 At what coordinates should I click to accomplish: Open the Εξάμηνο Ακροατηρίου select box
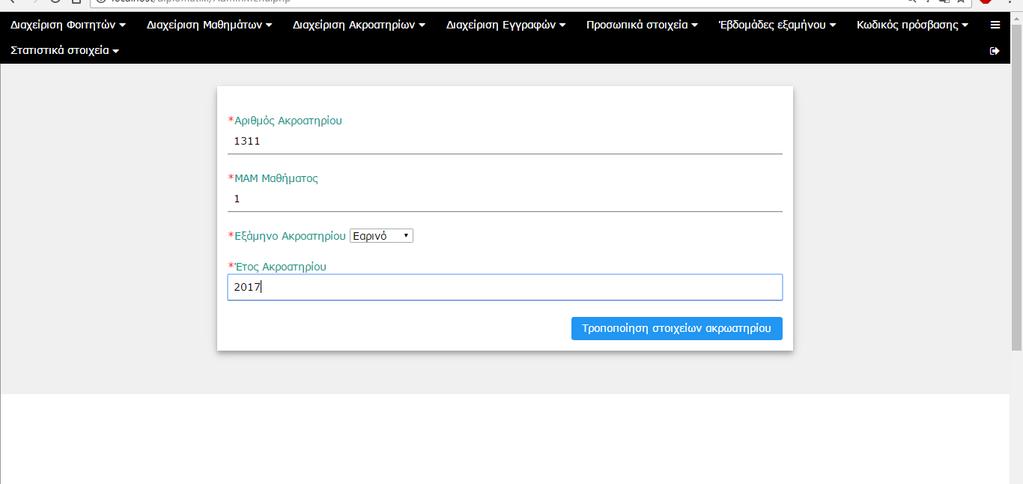[382, 236]
